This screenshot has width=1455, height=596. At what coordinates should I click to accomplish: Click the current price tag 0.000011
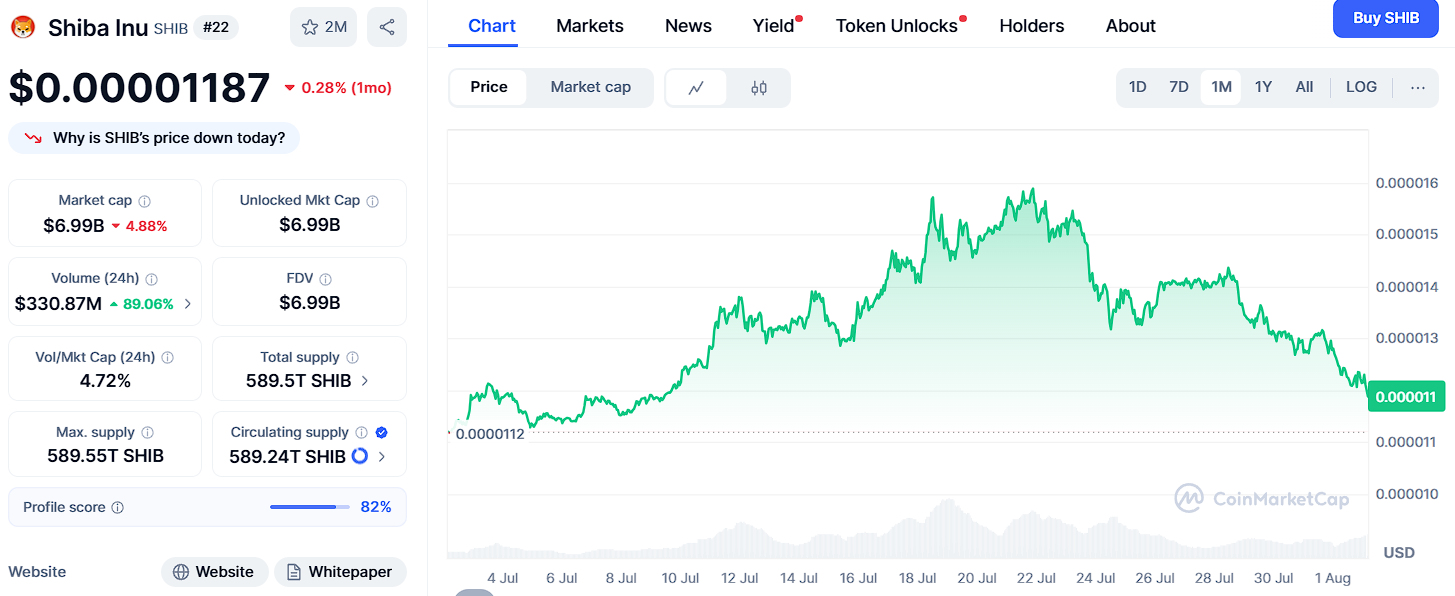[1405, 397]
